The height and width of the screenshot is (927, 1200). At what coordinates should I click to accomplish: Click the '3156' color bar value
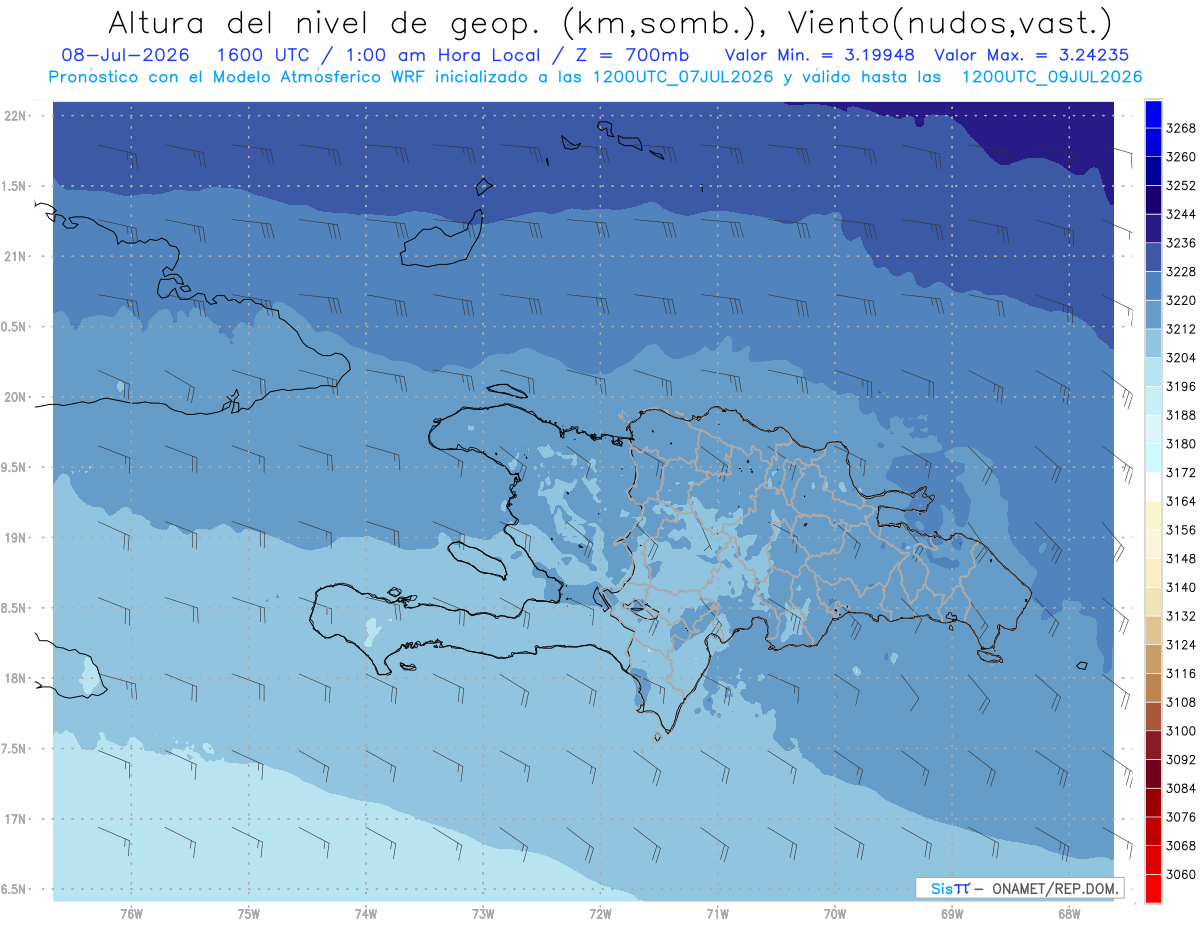[x=1181, y=530]
